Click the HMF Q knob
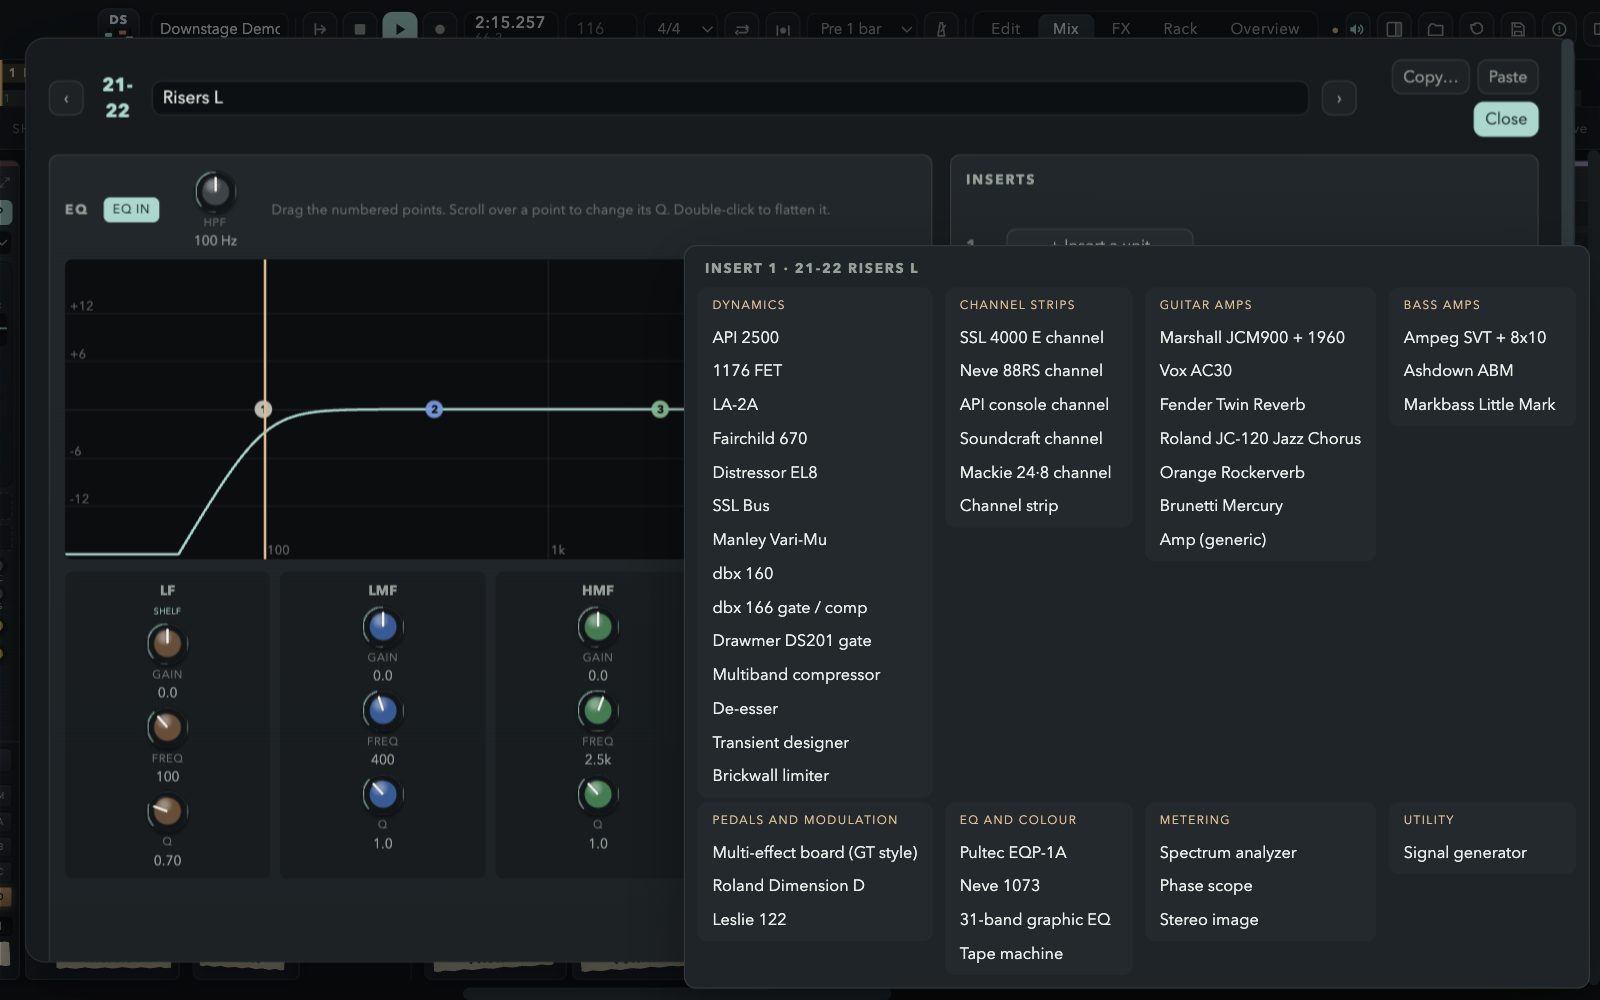 point(597,794)
